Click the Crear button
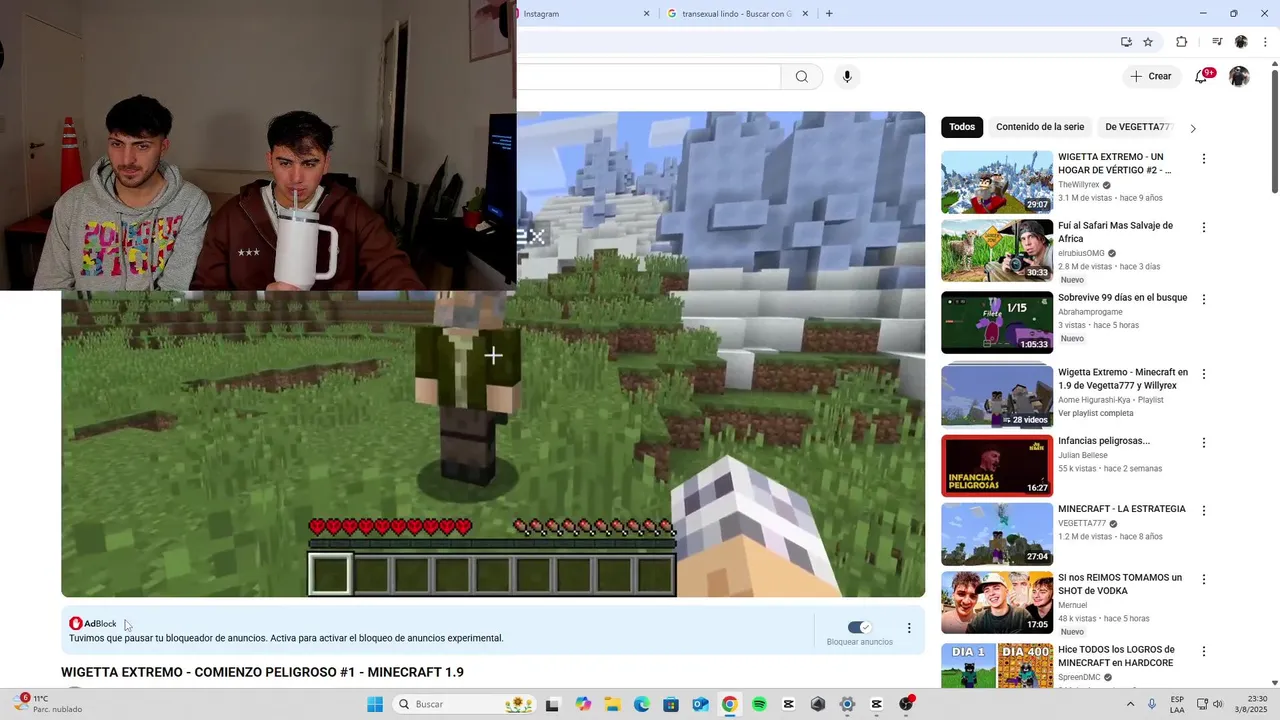 point(1150,77)
